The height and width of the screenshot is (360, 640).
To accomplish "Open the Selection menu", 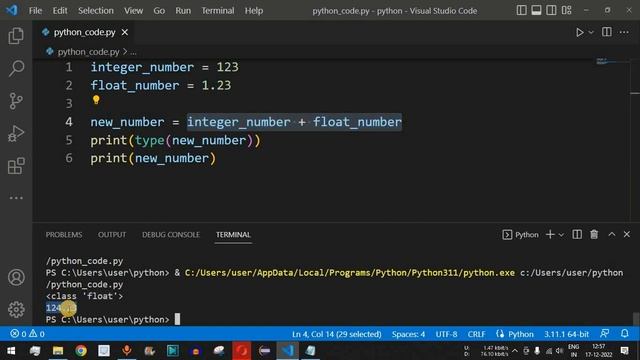I will tap(96, 11).
